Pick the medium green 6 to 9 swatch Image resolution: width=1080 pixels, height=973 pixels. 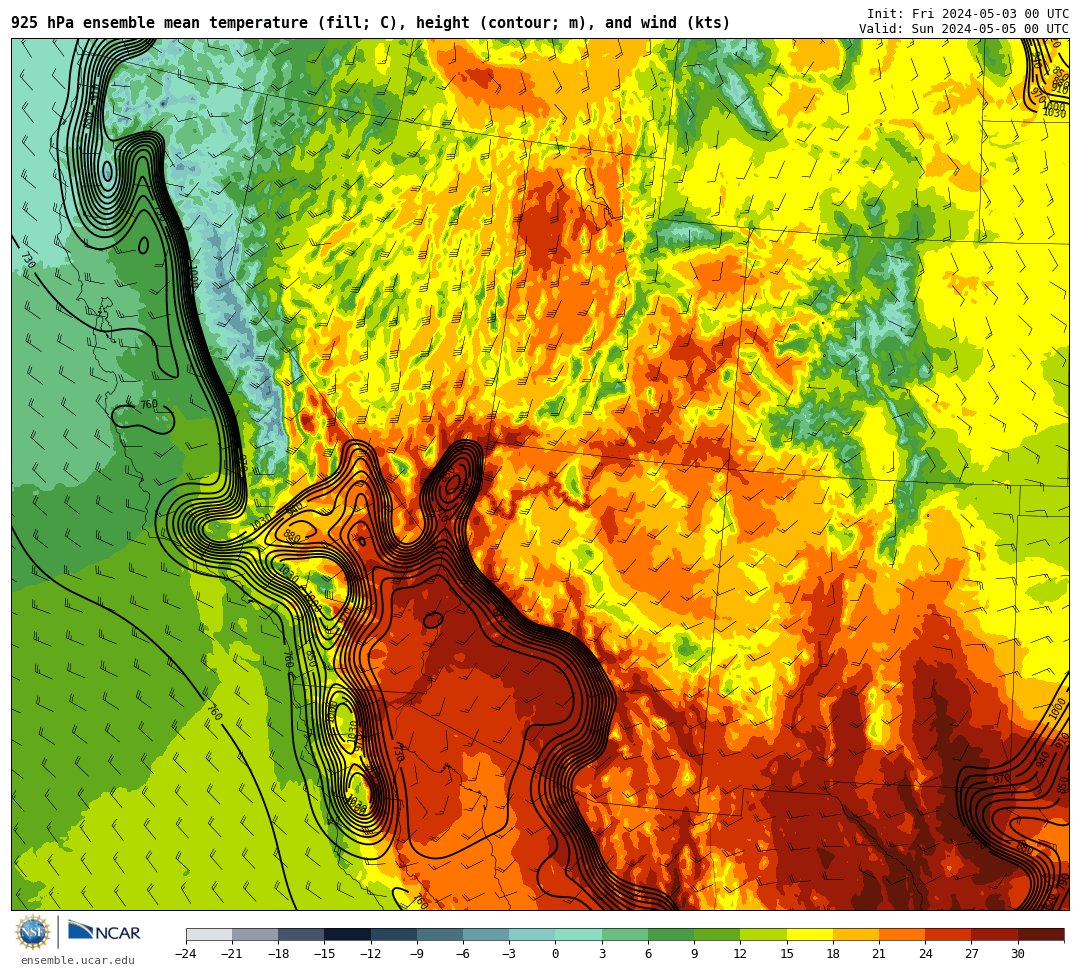point(672,934)
